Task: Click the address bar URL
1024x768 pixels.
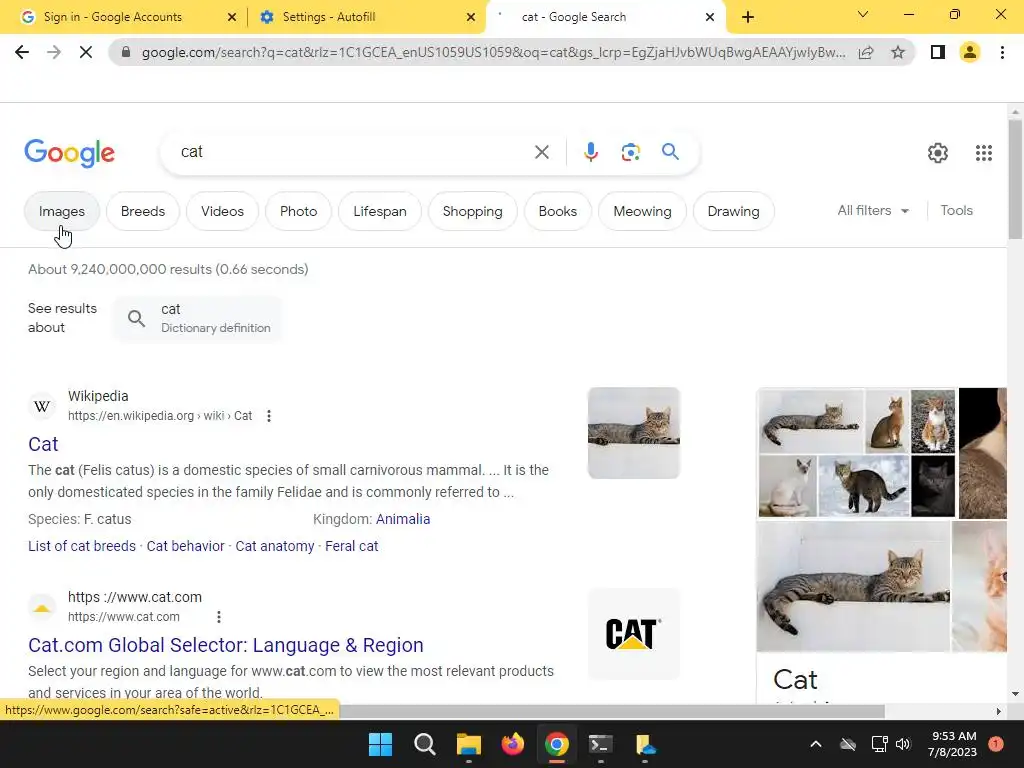Action: pyautogui.click(x=493, y=52)
